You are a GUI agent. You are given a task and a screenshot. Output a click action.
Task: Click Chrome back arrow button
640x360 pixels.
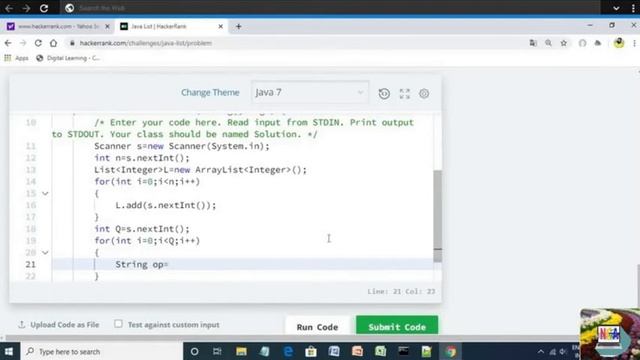click(8, 43)
